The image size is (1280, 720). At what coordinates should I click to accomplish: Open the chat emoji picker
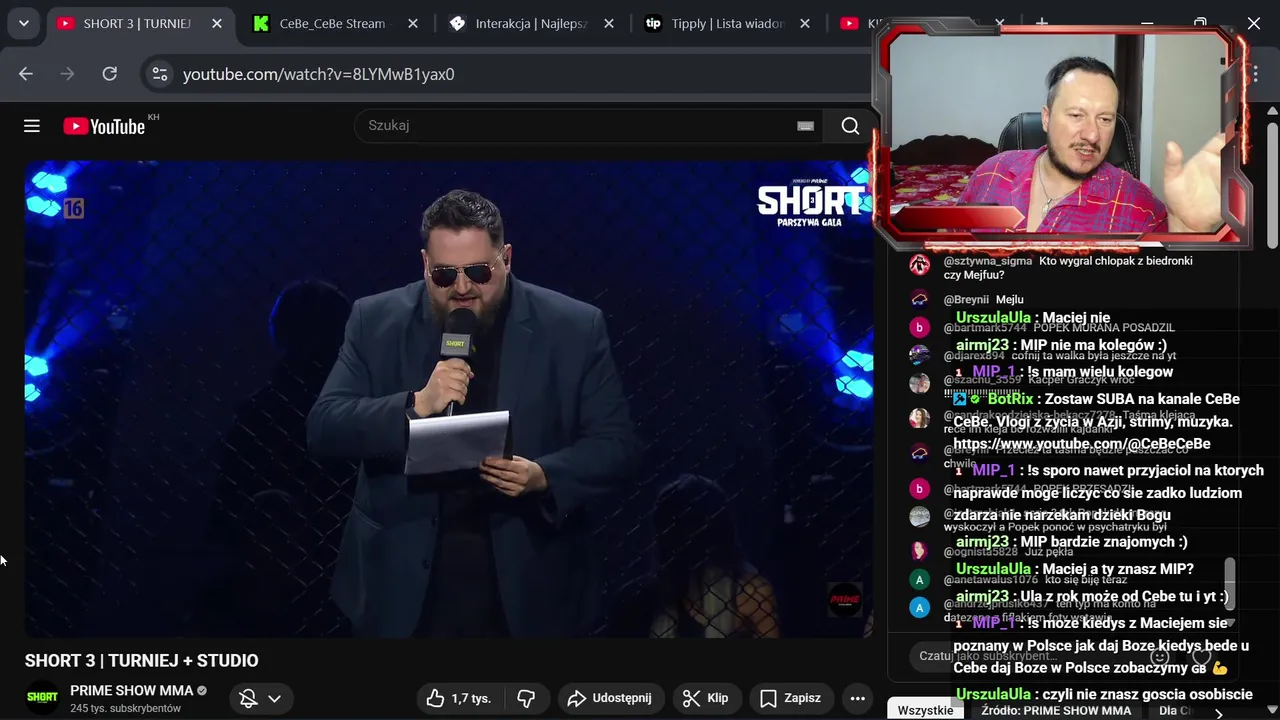tap(1160, 657)
